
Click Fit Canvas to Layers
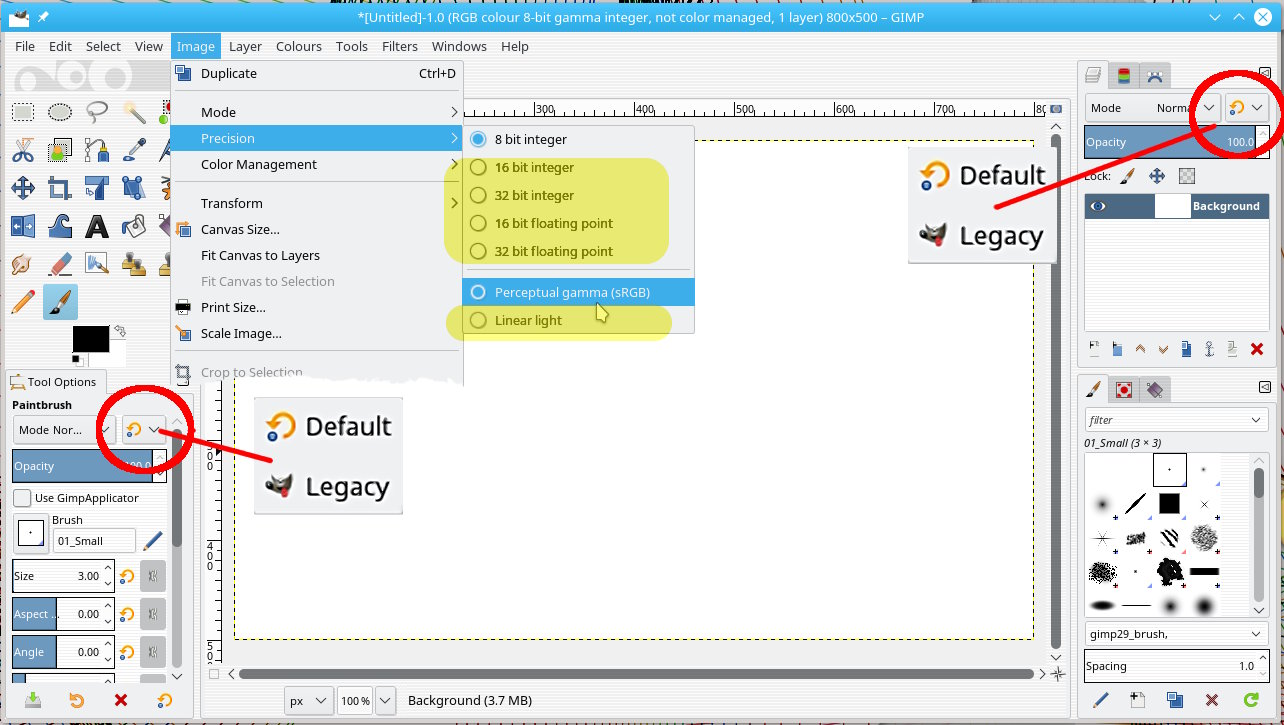(x=260, y=255)
